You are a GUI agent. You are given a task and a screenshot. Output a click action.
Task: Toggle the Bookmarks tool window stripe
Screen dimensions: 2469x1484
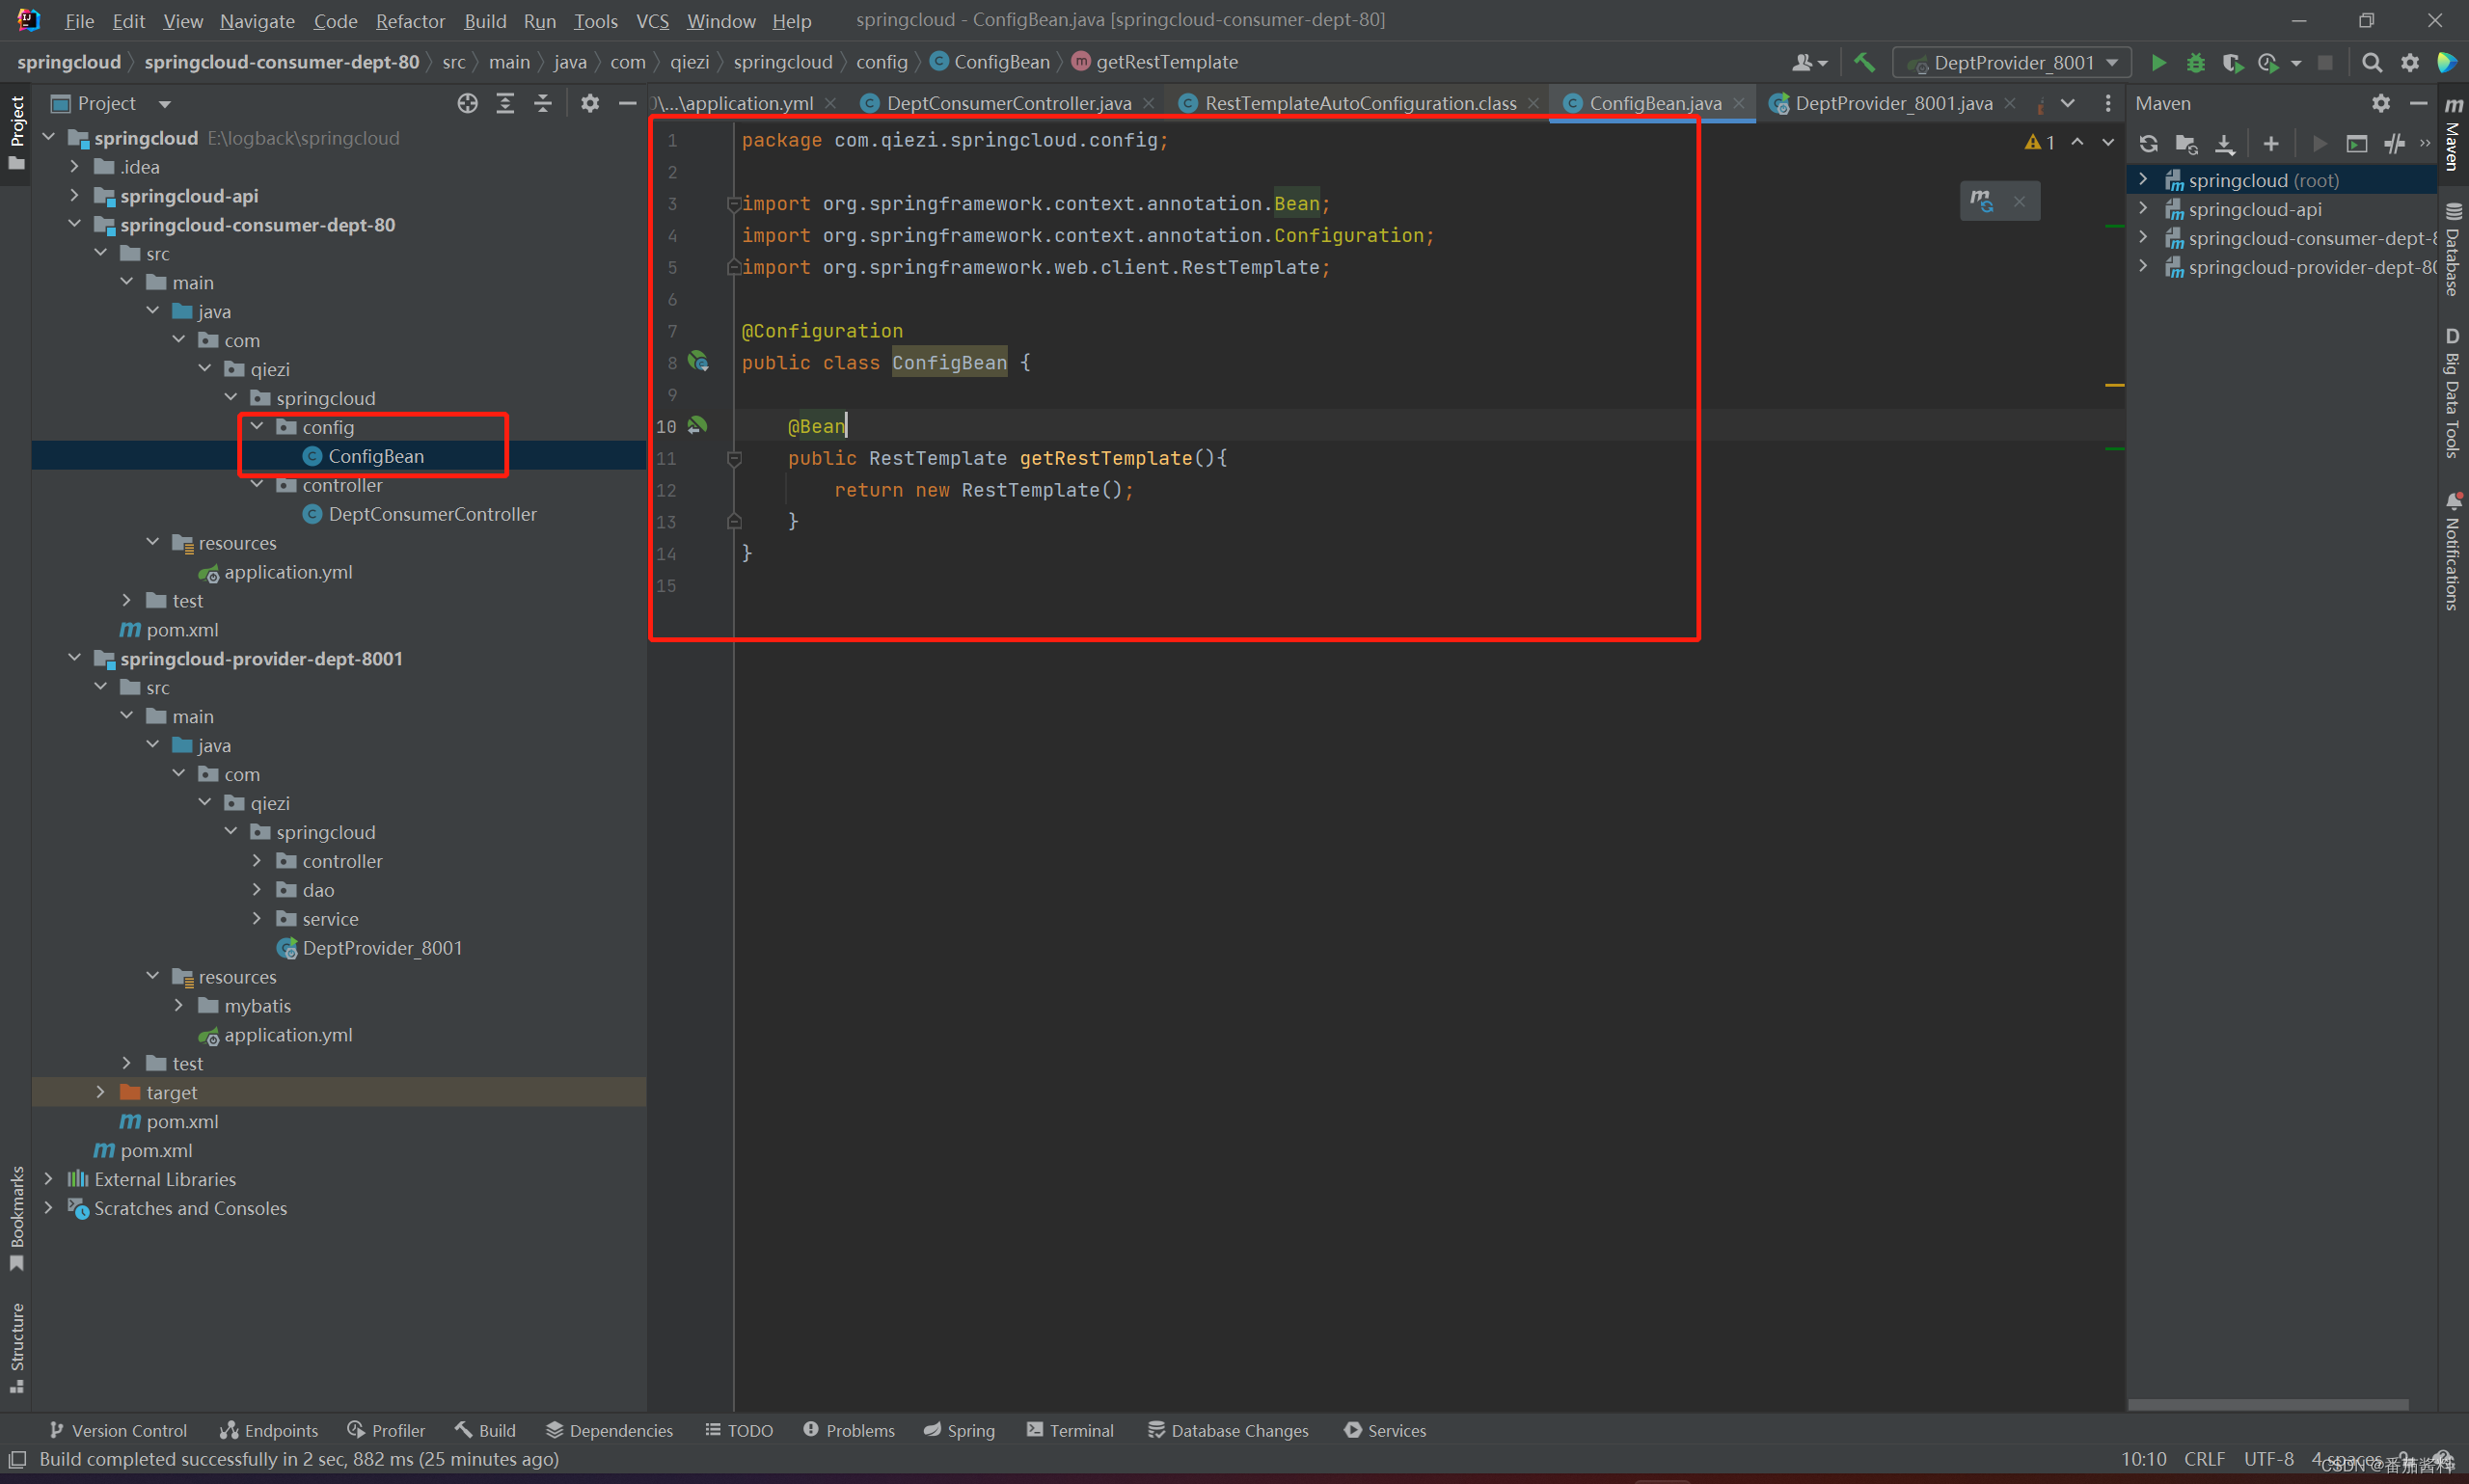click(x=17, y=1217)
